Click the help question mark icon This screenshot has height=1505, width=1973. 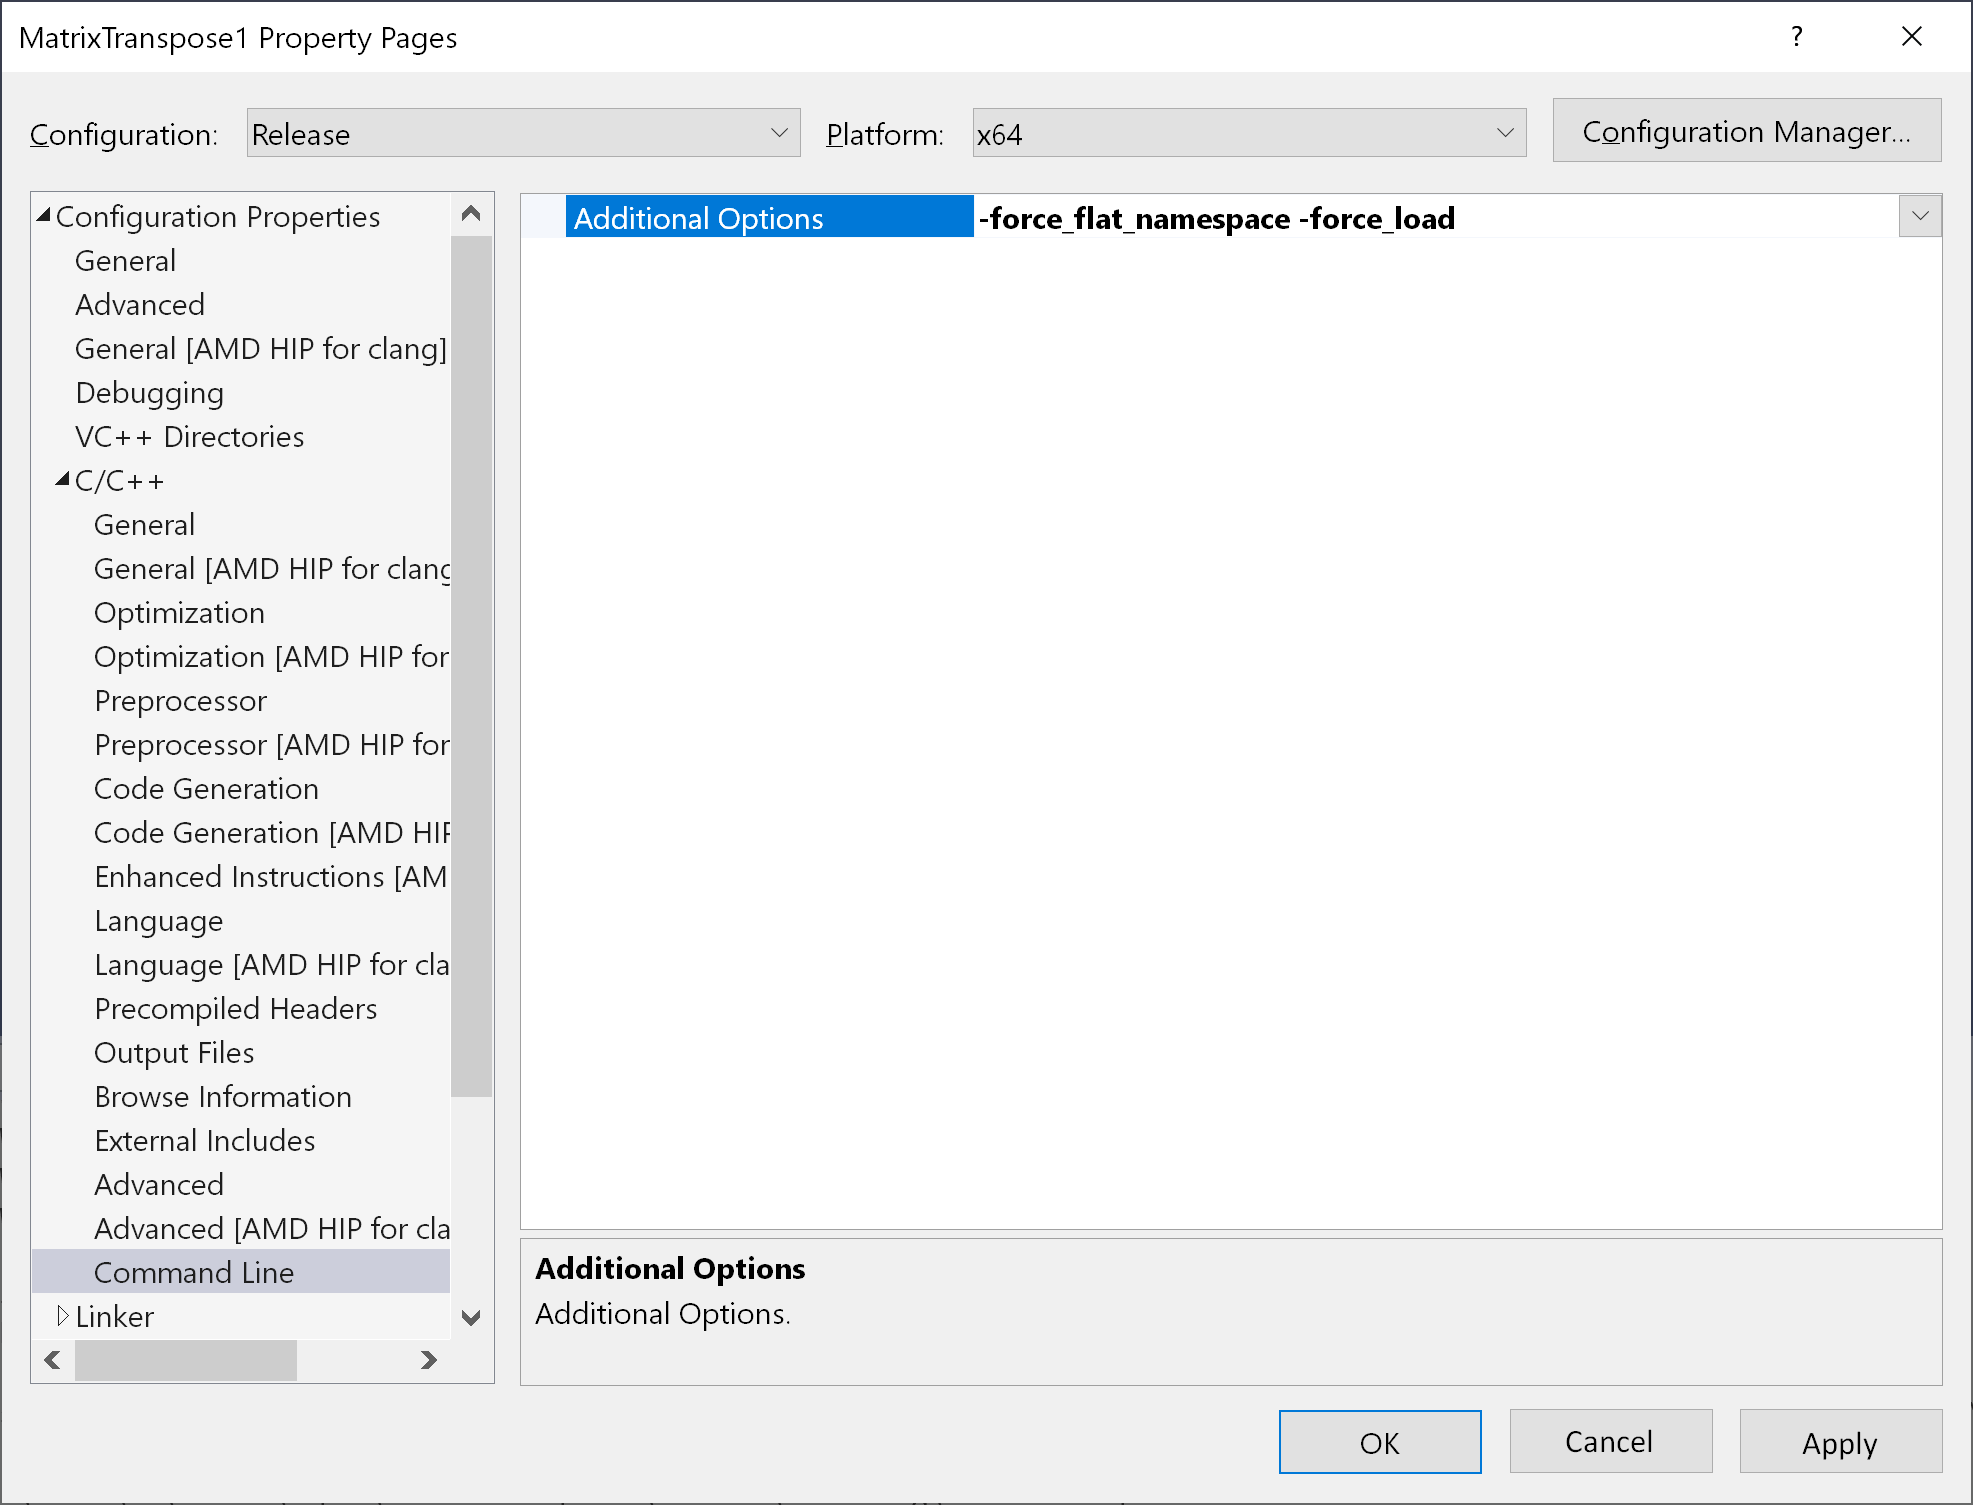[1797, 37]
